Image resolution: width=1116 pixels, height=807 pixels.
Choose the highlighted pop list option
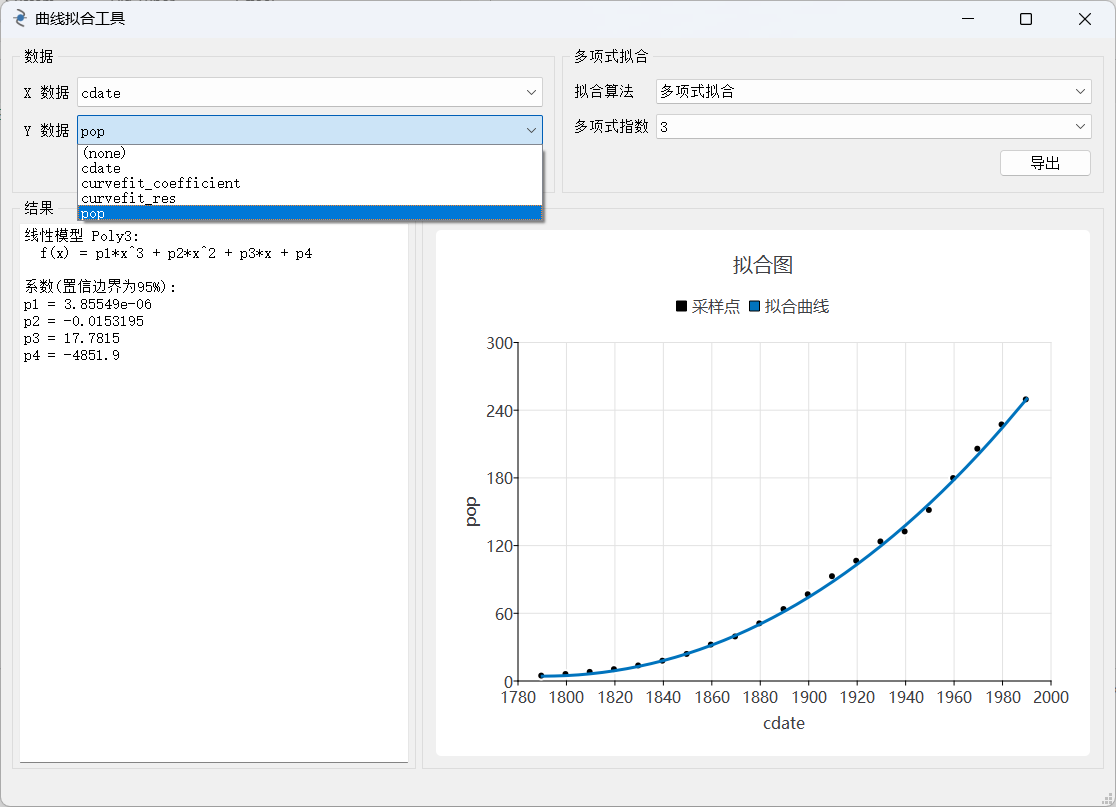pyautogui.click(x=309, y=213)
